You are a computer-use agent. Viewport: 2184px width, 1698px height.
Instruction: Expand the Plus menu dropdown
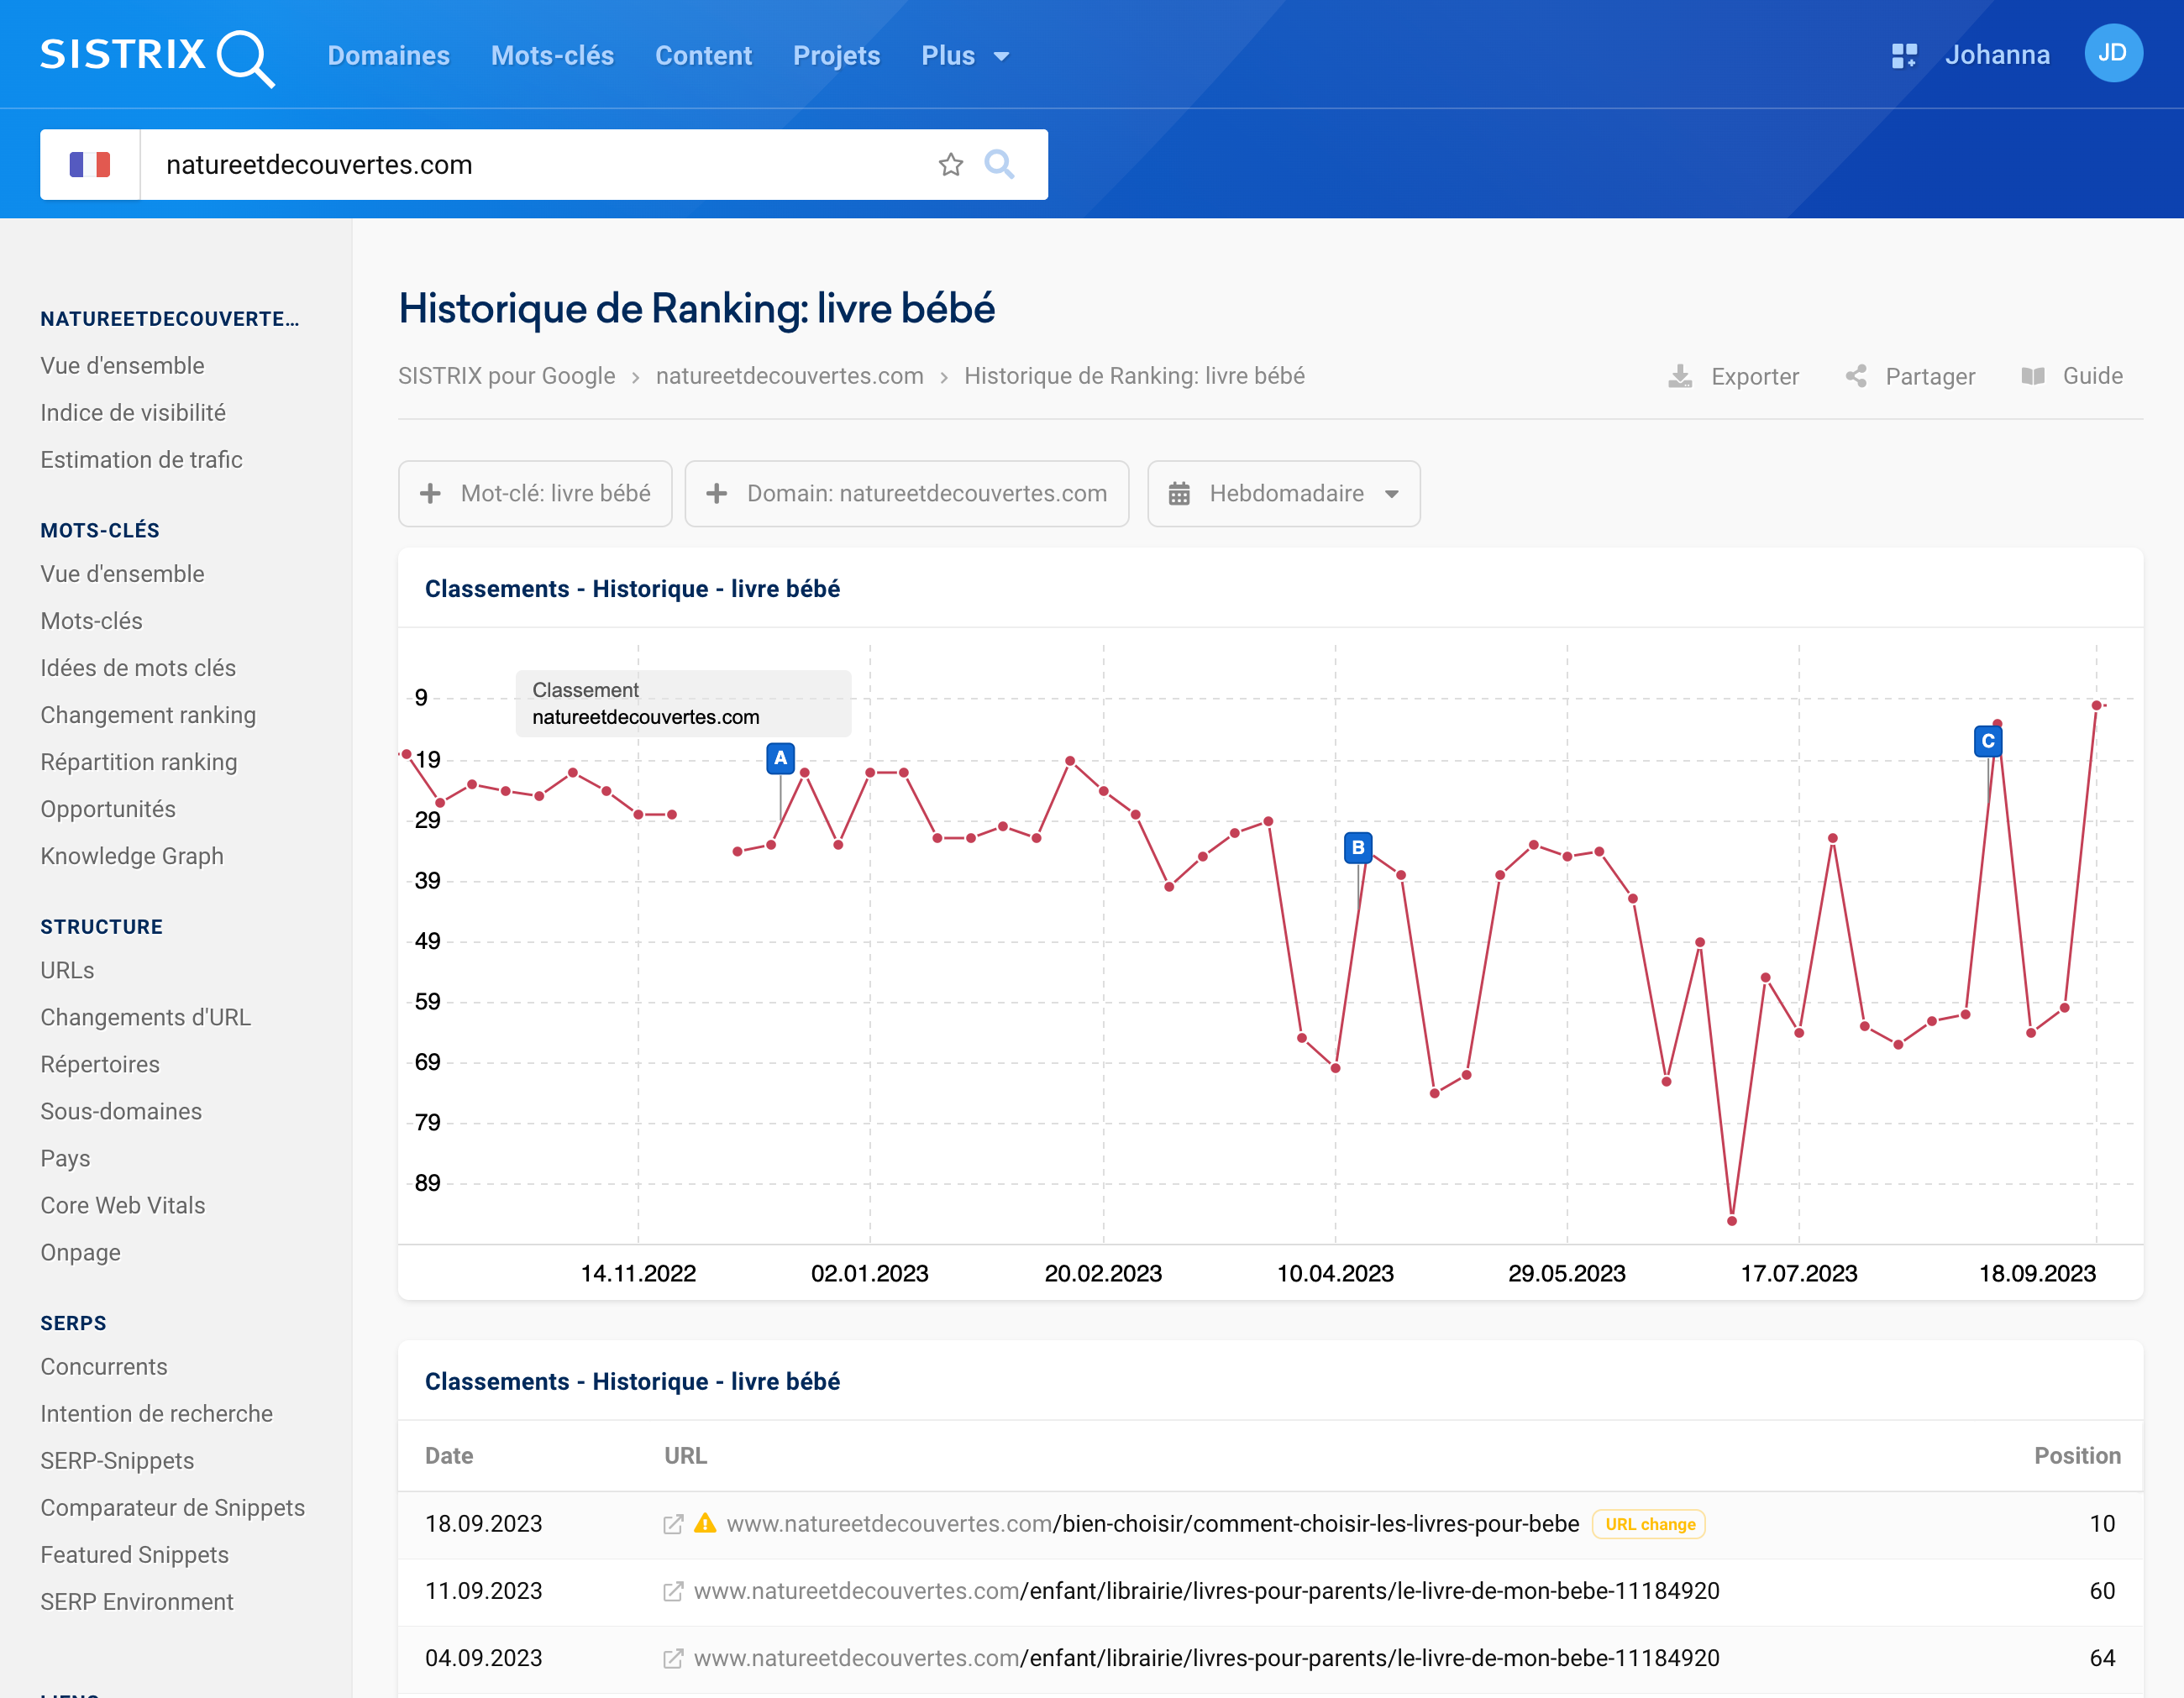[965, 56]
